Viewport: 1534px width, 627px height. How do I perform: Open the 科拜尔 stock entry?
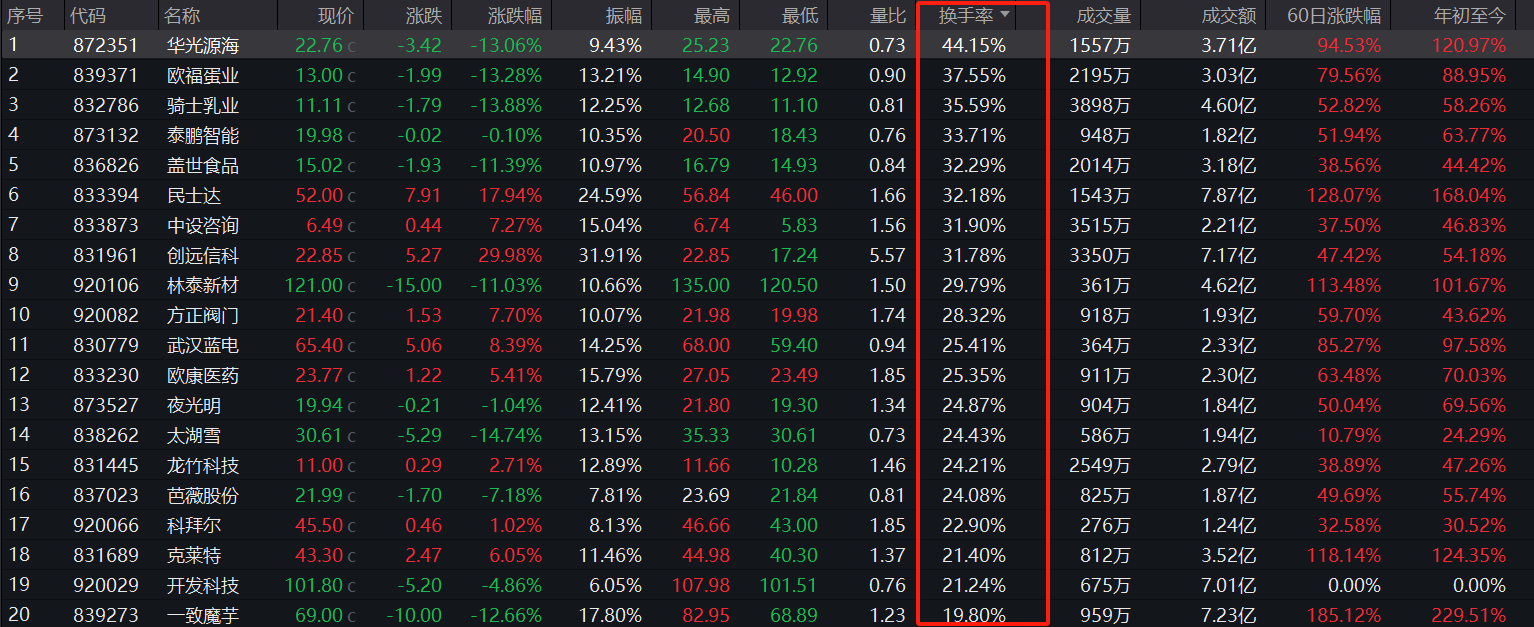click(x=194, y=525)
